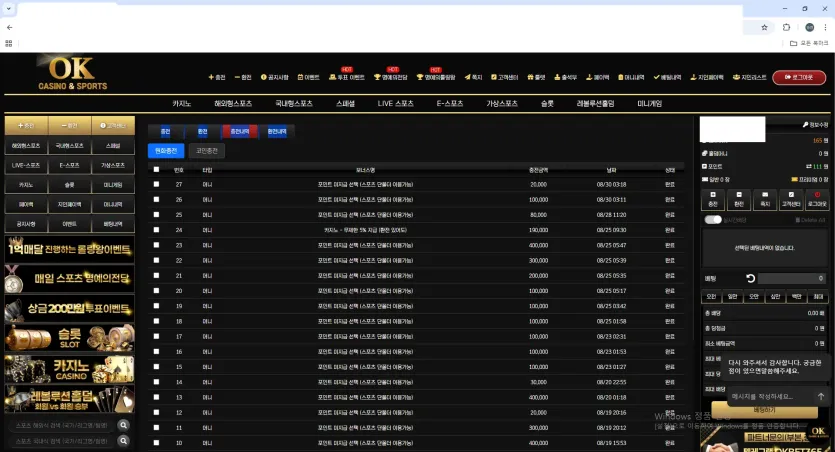Click the minus 환전 link in top menu
This screenshot has width=835, height=452.
coord(243,77)
